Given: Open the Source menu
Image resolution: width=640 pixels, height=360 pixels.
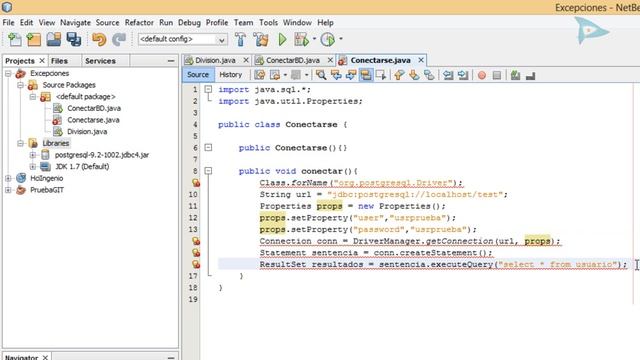Looking at the screenshot, I should [107, 22].
